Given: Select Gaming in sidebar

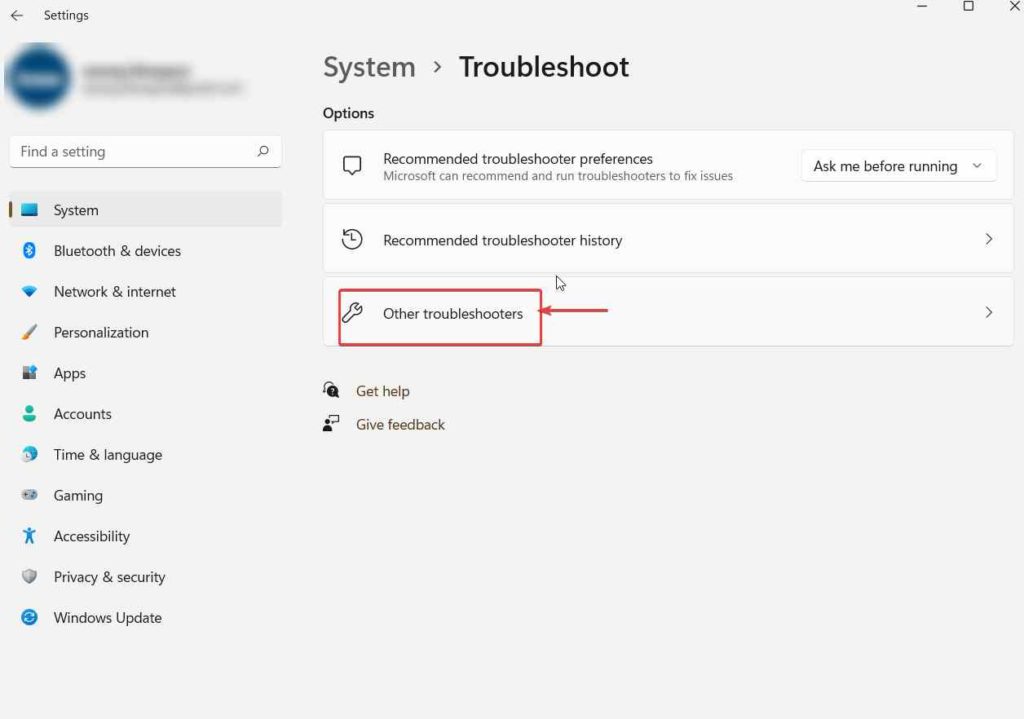Looking at the screenshot, I should pos(145,495).
